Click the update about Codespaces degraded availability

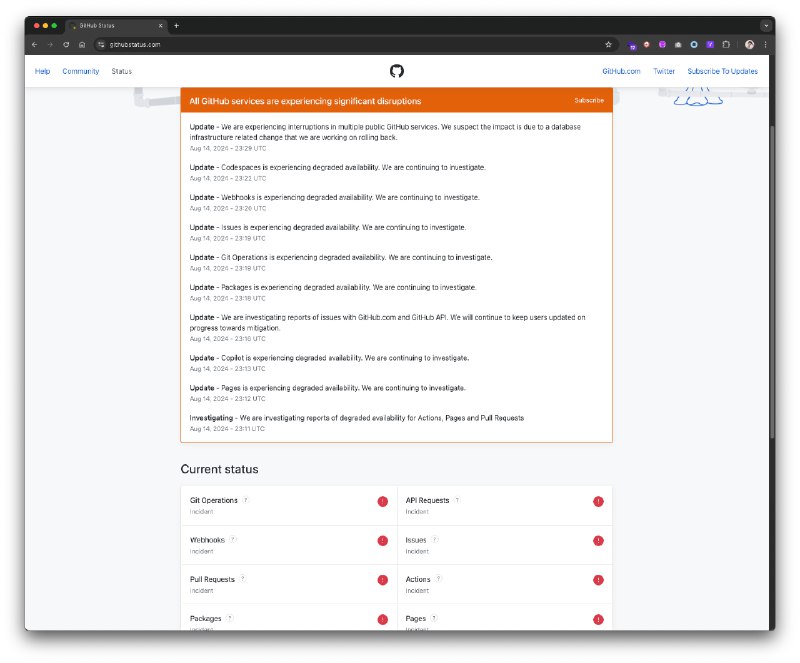(337, 167)
